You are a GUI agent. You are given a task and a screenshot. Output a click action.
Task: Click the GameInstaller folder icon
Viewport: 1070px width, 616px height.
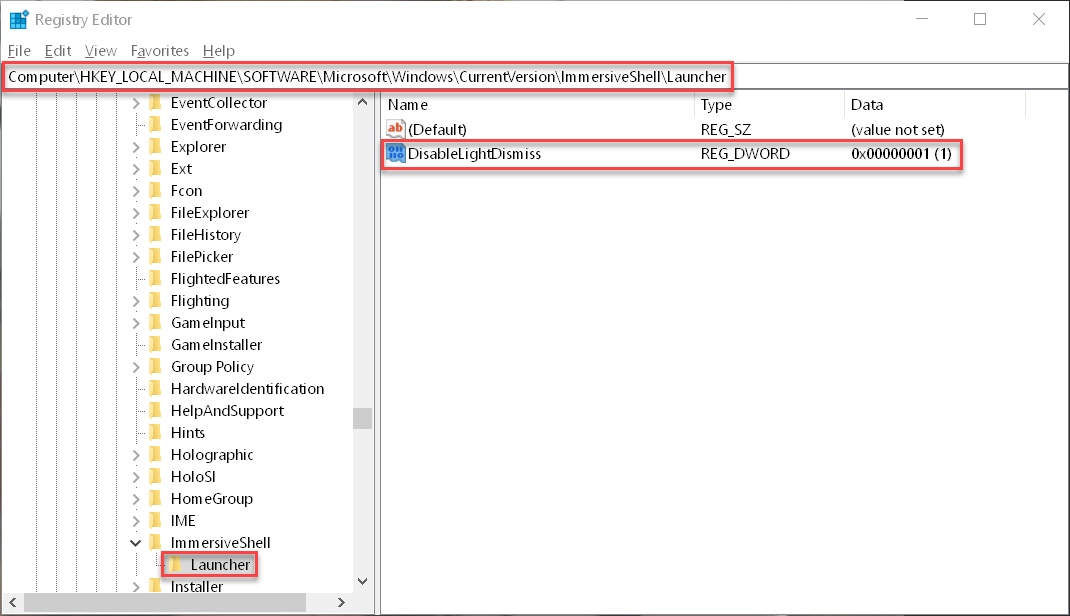click(x=156, y=345)
